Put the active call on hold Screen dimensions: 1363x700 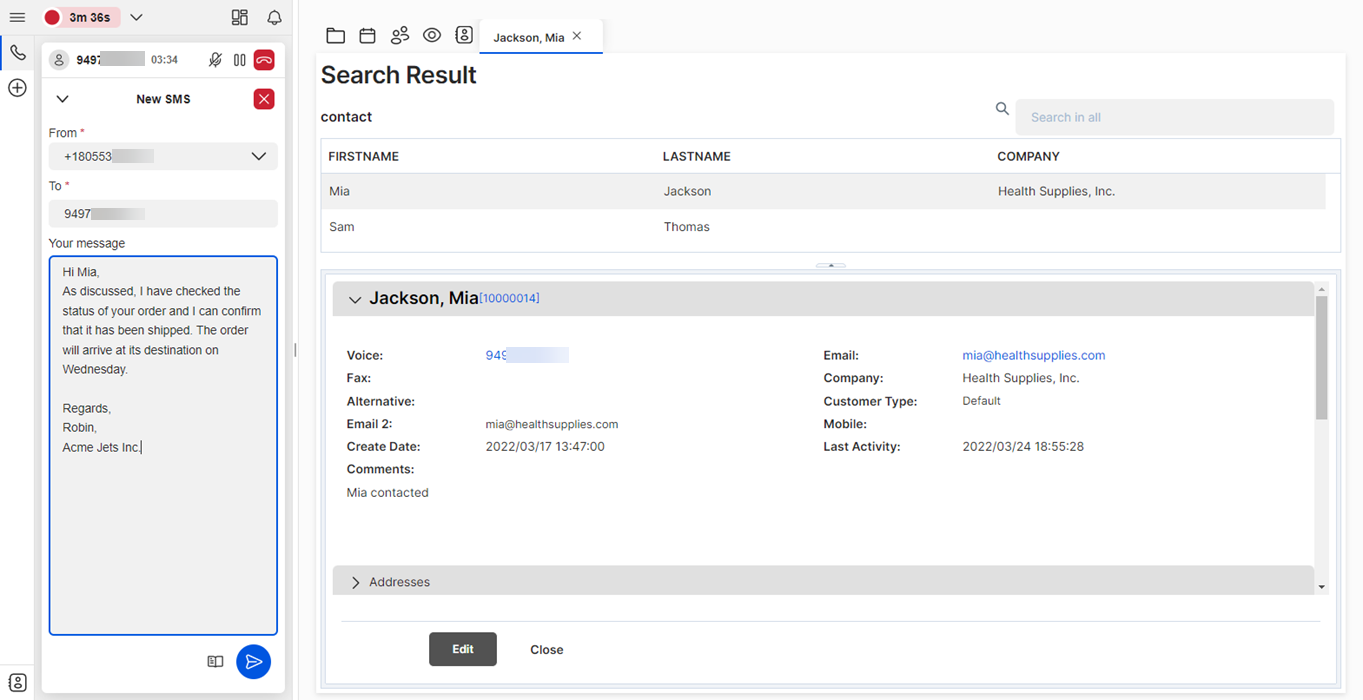point(240,60)
